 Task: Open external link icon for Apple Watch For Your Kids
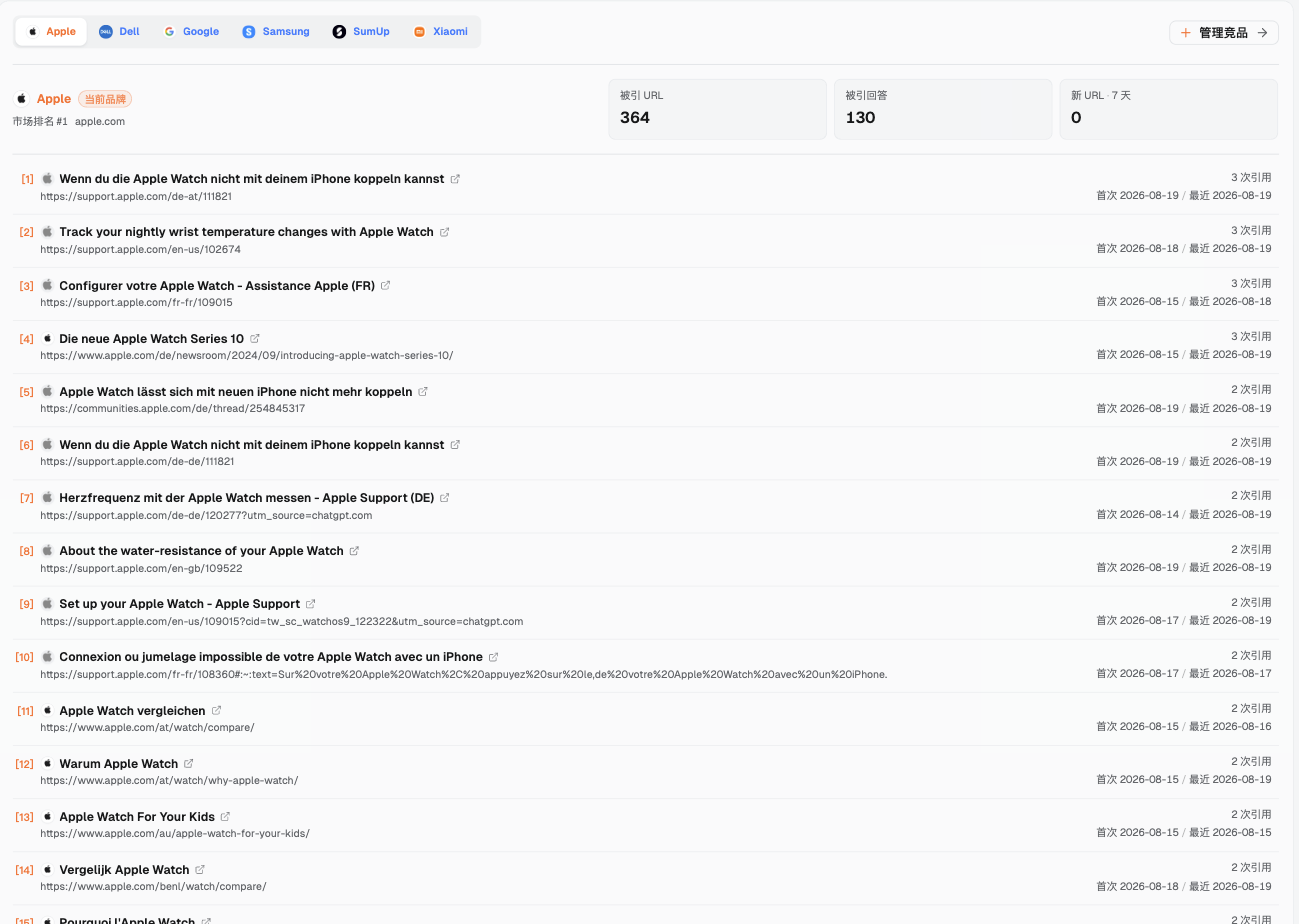pyautogui.click(x=226, y=817)
